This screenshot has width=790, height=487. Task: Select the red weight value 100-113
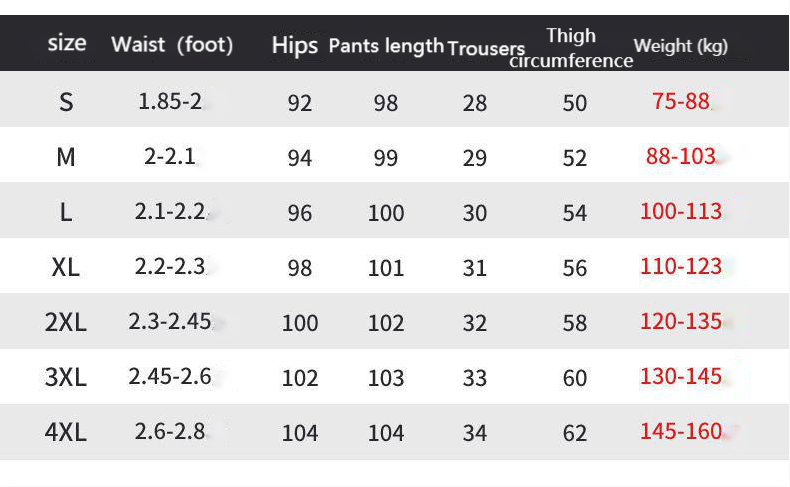tap(680, 211)
